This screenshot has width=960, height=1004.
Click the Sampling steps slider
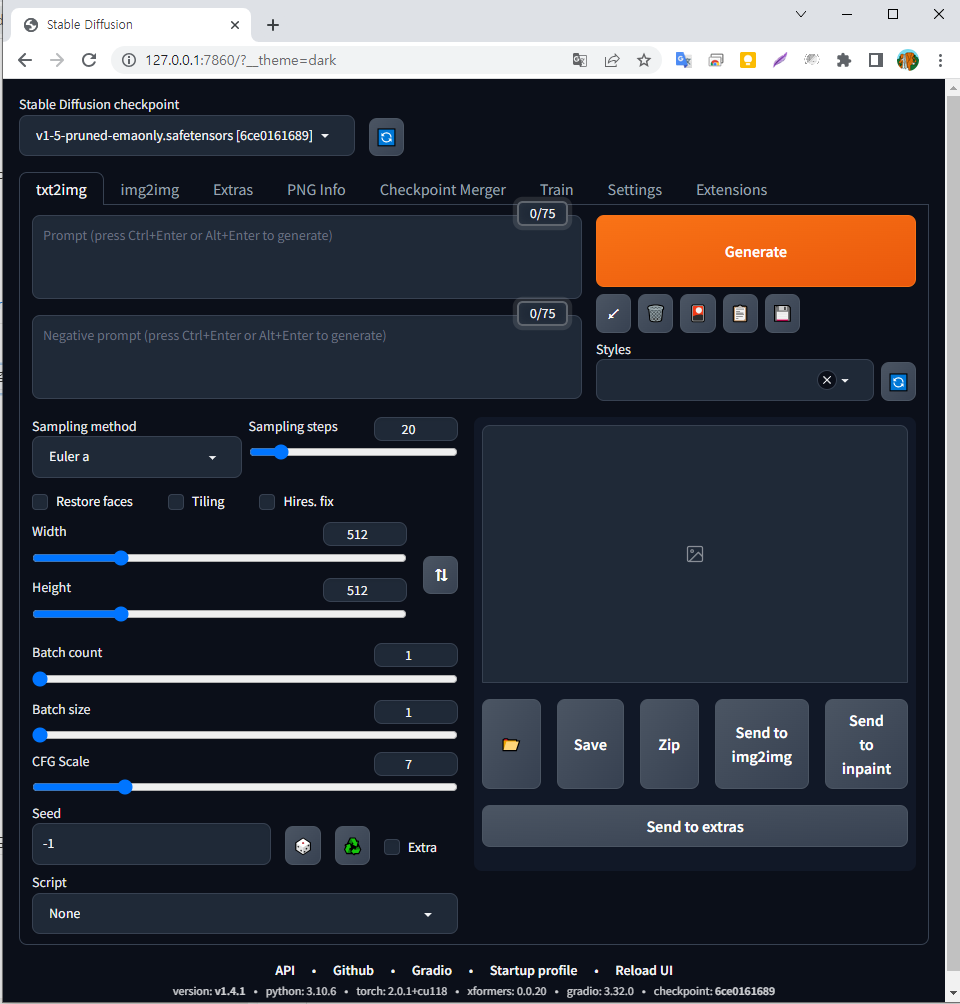(354, 452)
